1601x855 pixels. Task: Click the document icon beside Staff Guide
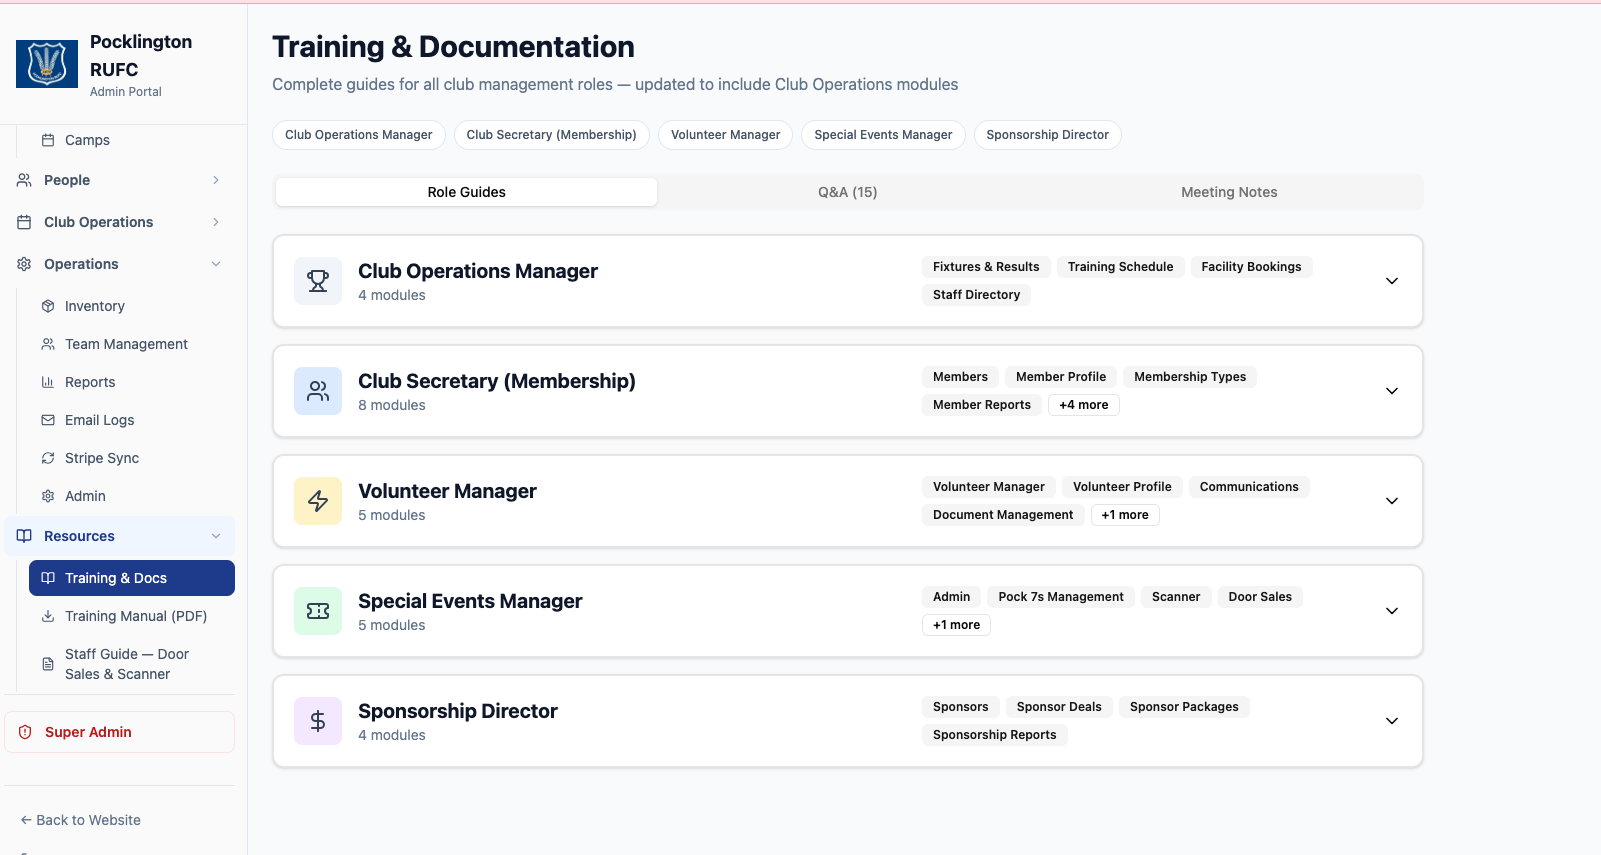pyautogui.click(x=48, y=664)
